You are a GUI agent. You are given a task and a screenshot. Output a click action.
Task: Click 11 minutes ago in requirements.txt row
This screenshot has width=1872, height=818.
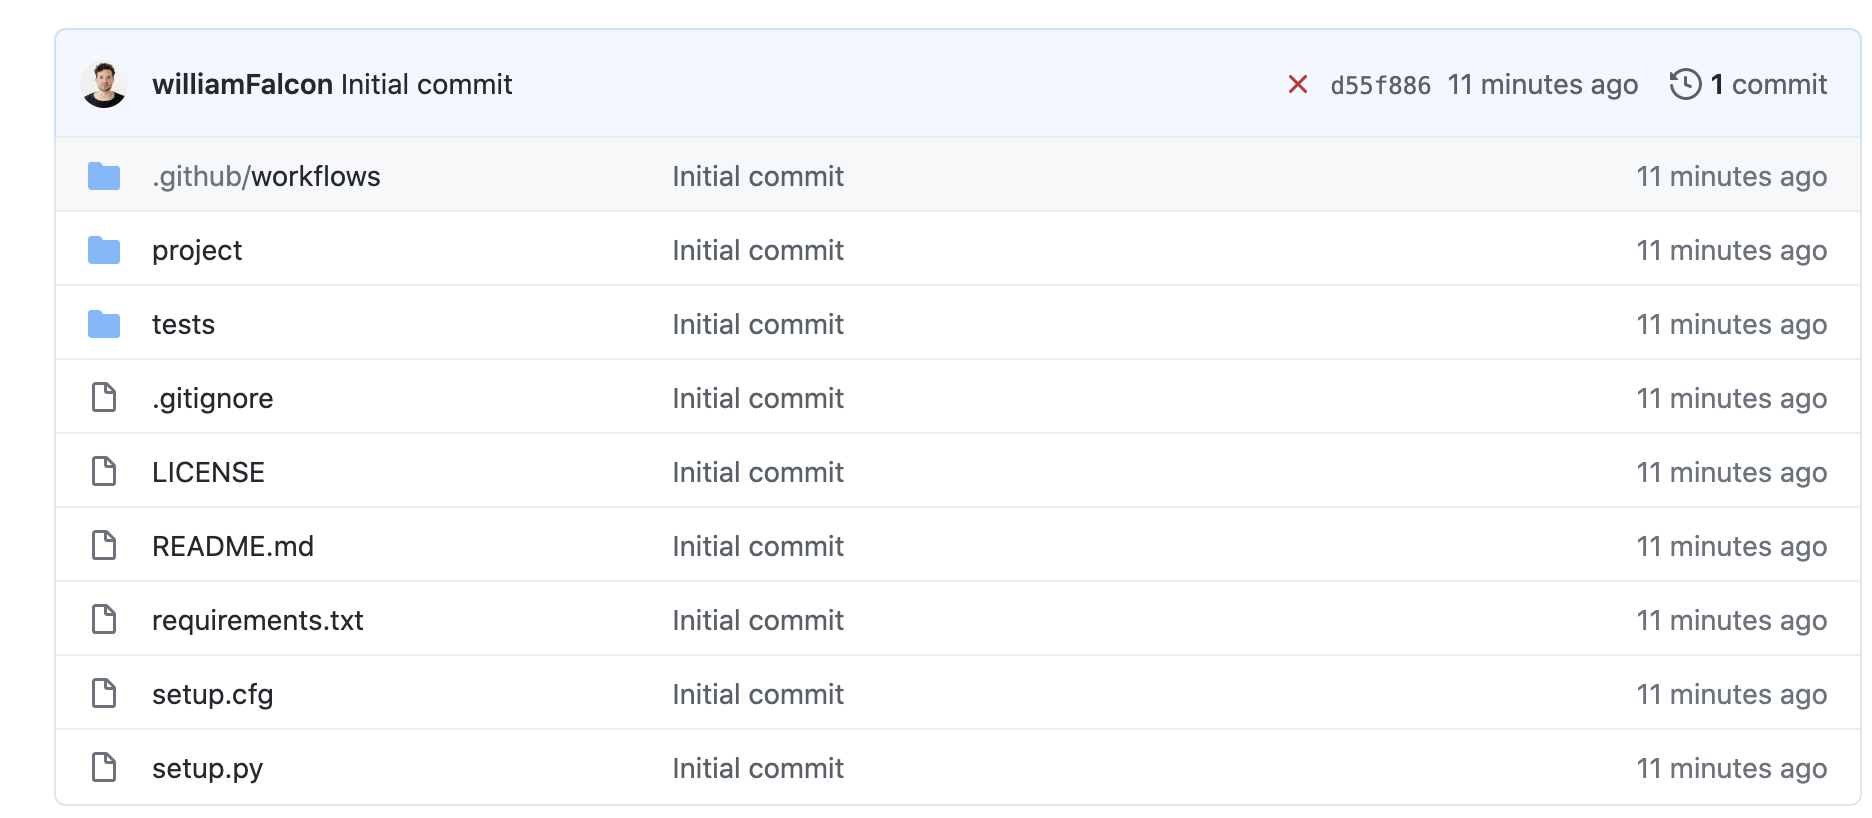pos(1732,621)
